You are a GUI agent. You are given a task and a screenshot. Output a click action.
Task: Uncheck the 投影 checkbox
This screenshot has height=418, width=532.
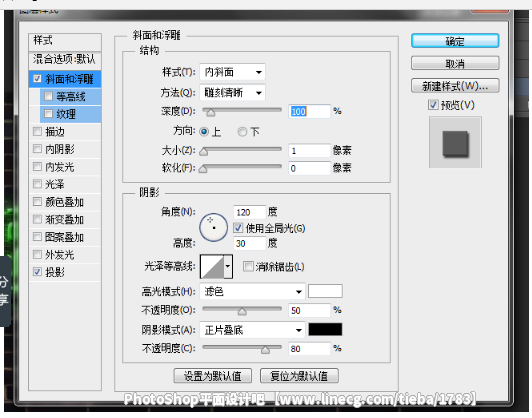click(x=37, y=272)
